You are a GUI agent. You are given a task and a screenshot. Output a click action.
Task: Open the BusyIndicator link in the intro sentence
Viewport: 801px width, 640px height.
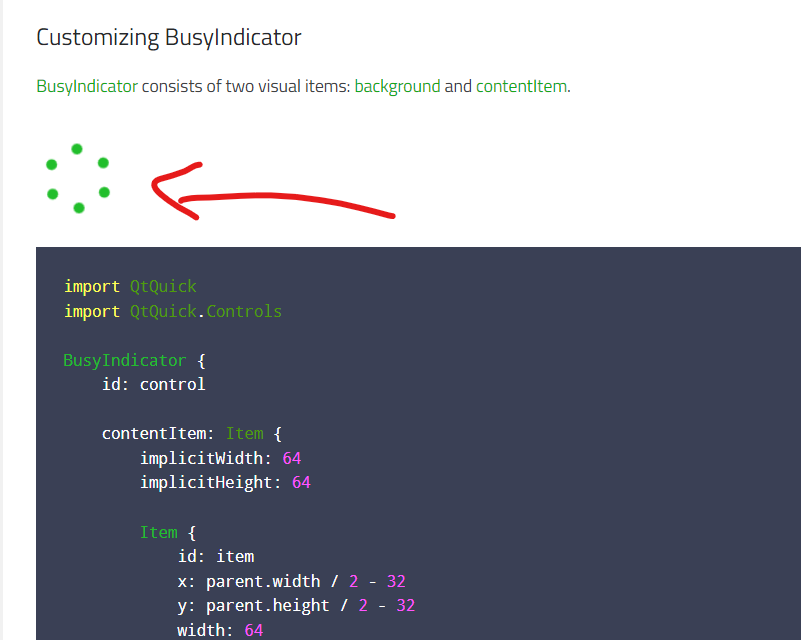point(86,86)
